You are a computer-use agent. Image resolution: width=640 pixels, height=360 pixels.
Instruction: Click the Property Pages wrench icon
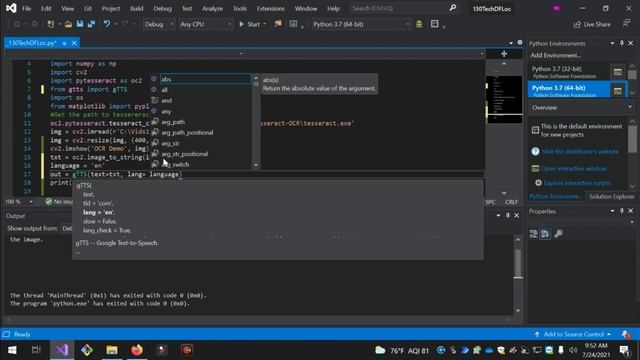[558, 233]
